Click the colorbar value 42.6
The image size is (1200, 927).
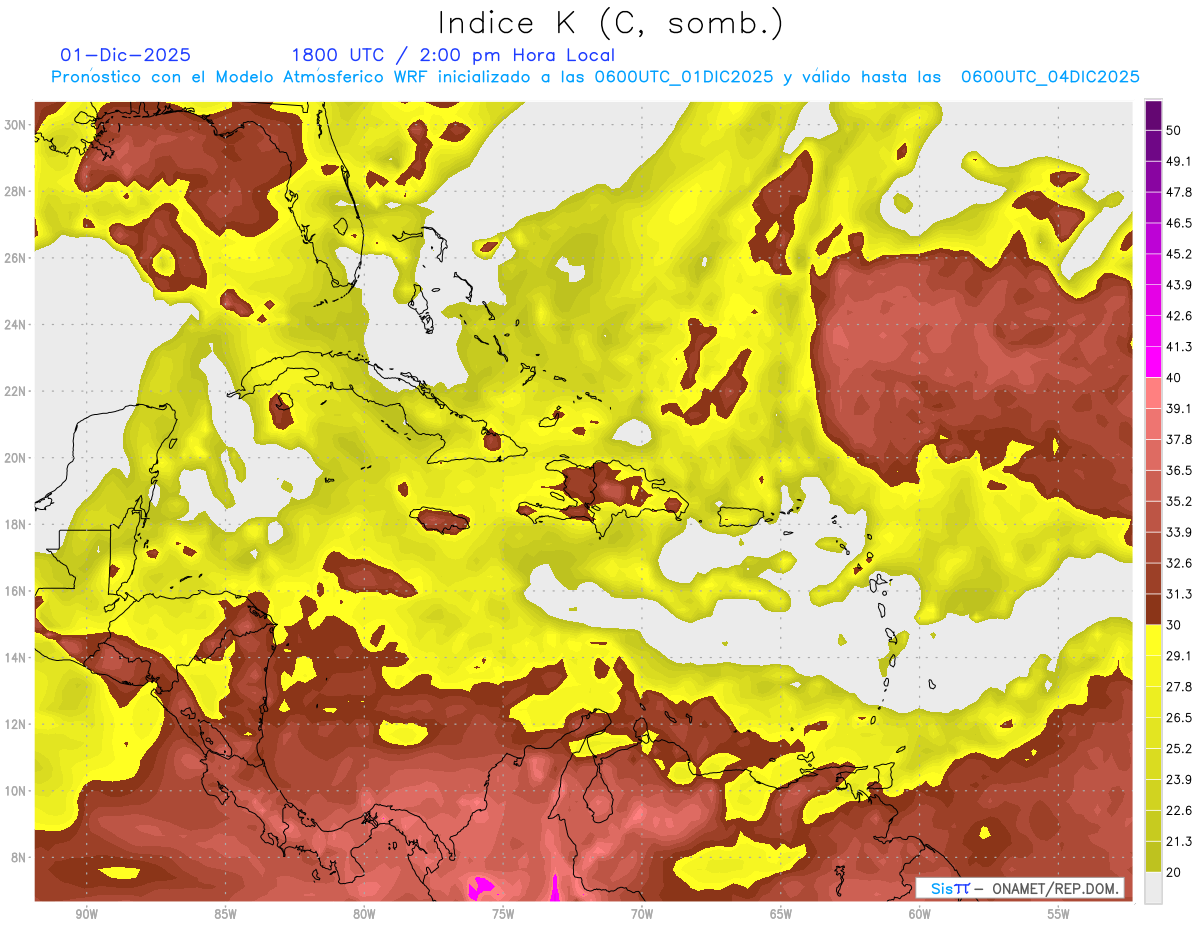1179,316
